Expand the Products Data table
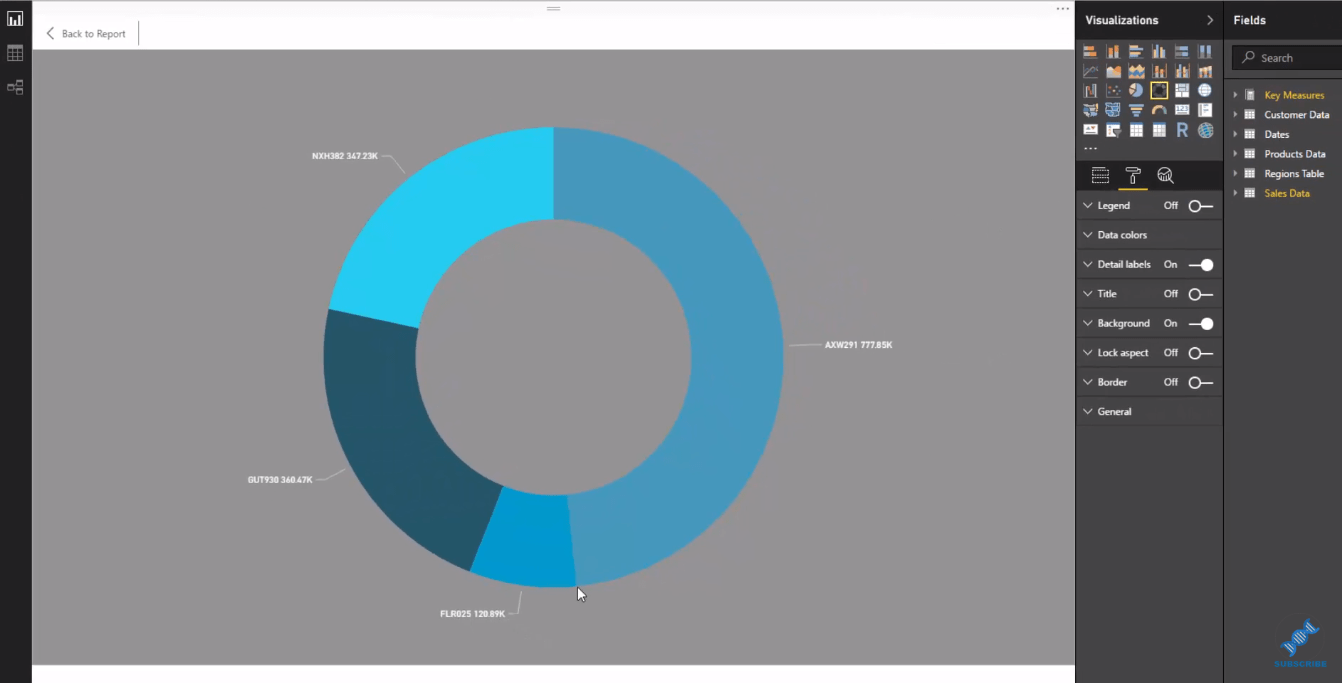 pos(1236,154)
